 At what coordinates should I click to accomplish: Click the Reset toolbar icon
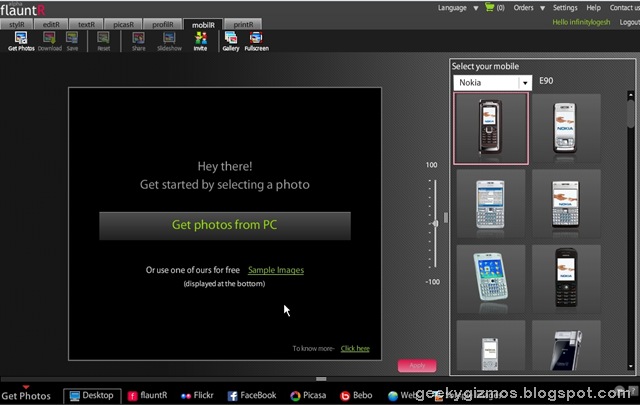pyautogui.click(x=103, y=41)
